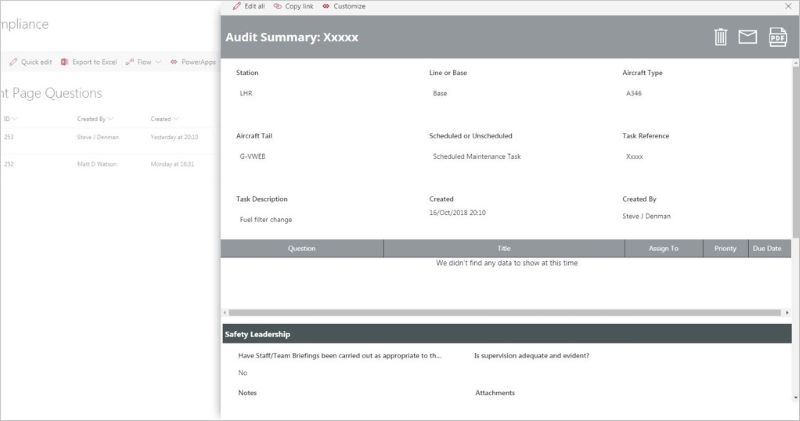
Task: Click Steve J Denman under Created By
Action: (646, 216)
